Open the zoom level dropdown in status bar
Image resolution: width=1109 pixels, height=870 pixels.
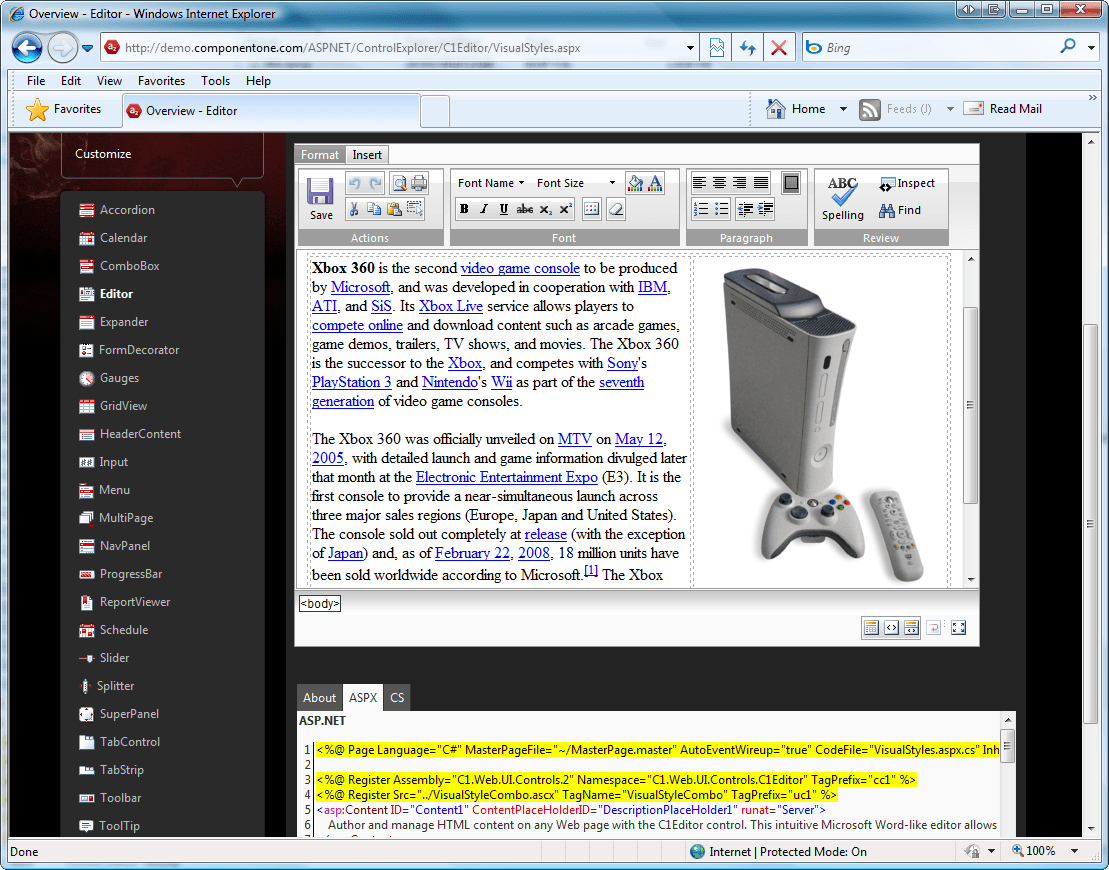(x=1074, y=851)
